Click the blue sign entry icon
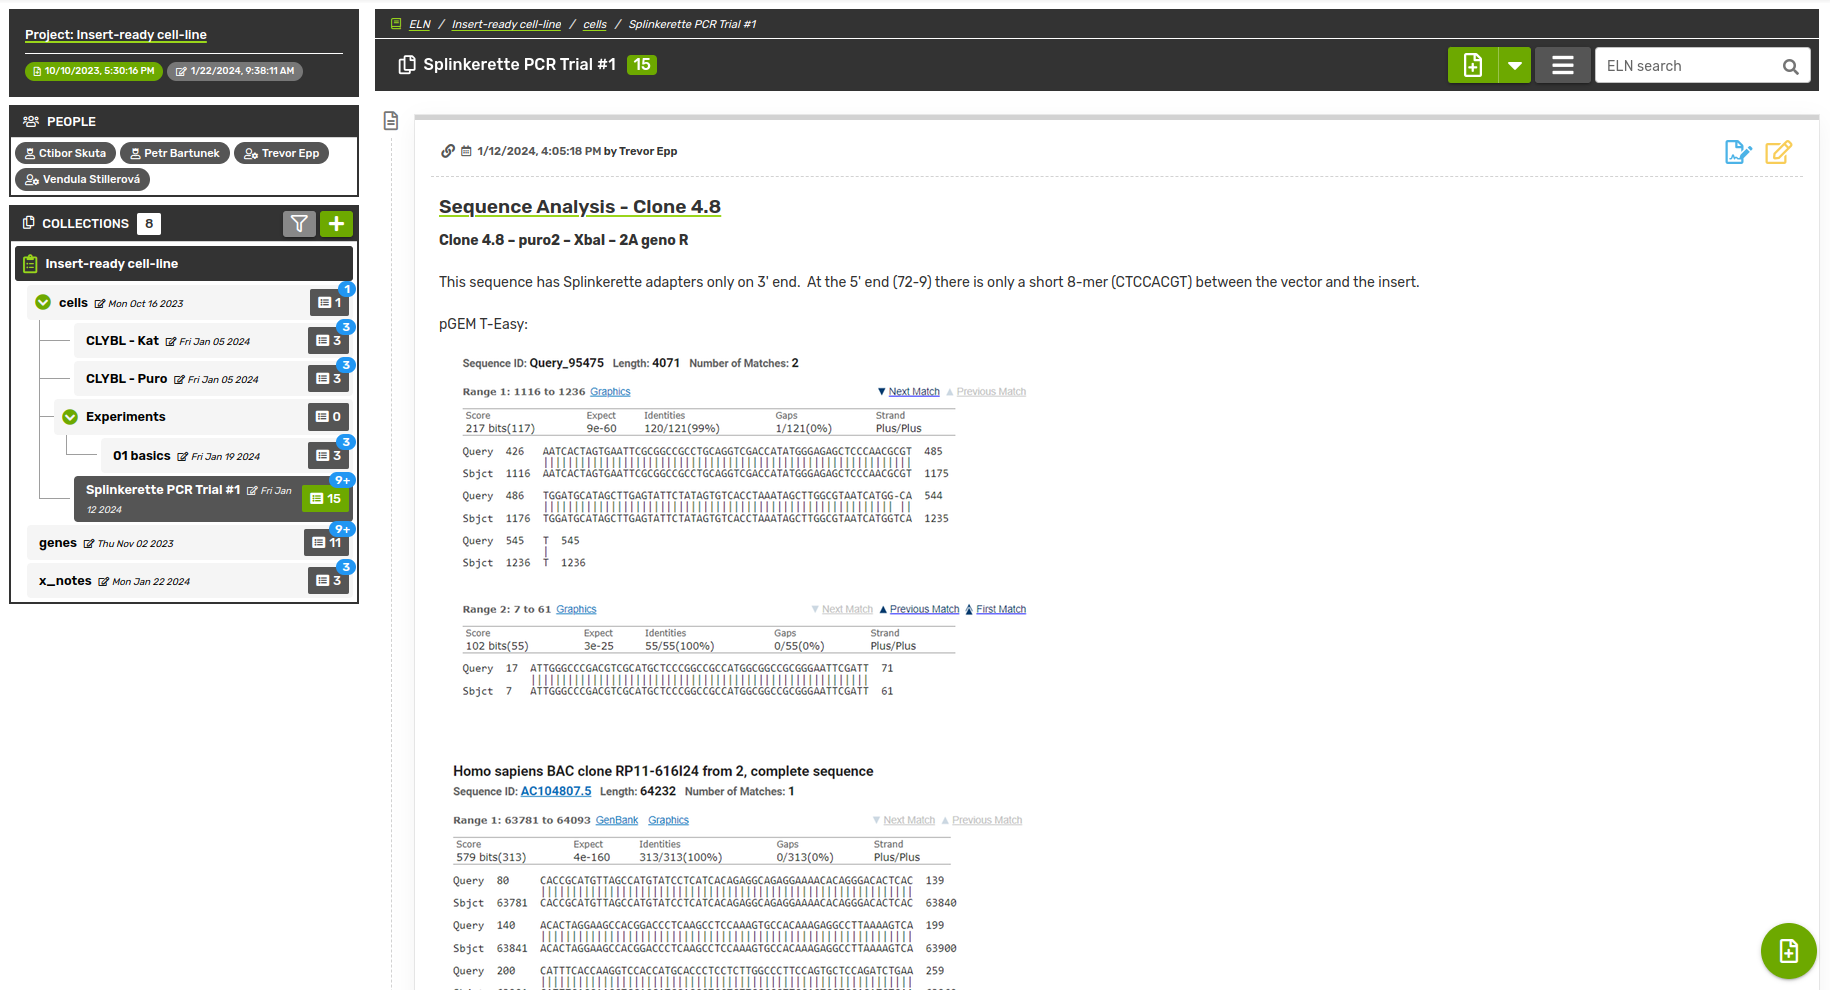The image size is (1830, 990). point(1738,152)
